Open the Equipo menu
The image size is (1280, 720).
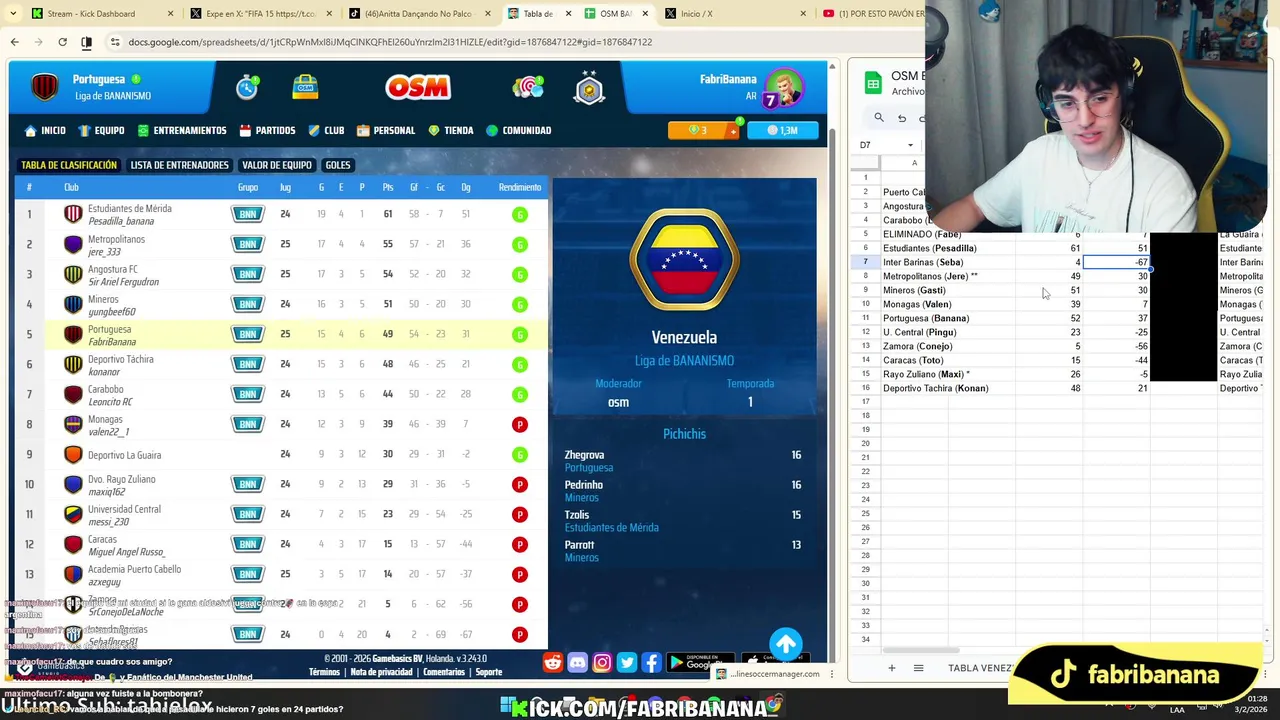click(102, 130)
